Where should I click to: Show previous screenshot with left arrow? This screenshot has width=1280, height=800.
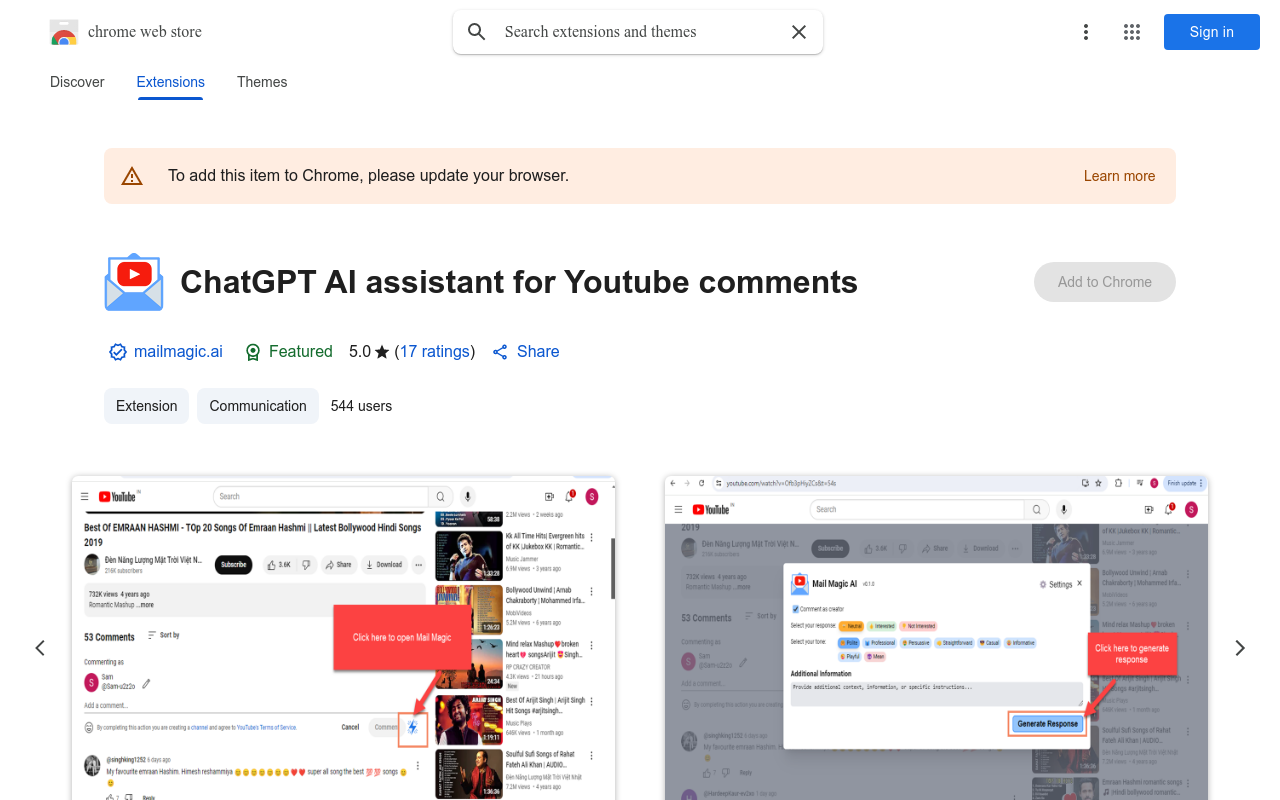(x=40, y=648)
